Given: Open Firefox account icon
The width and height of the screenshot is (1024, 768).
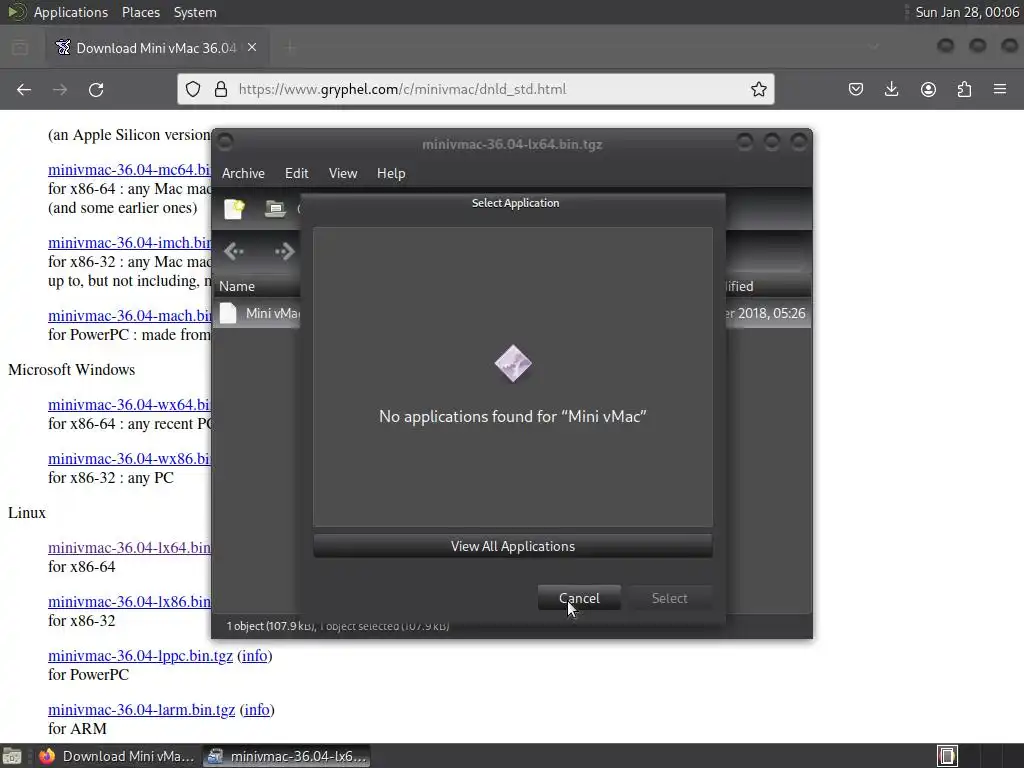Looking at the screenshot, I should click(928, 89).
